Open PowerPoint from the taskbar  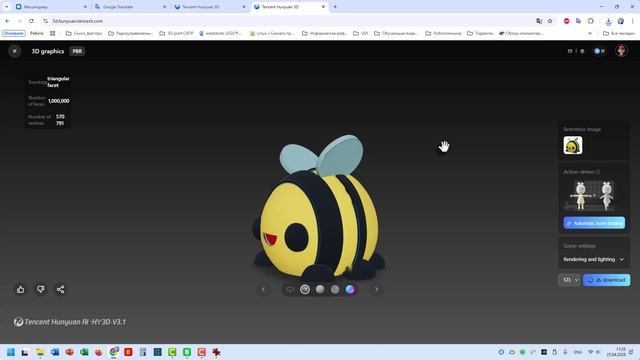pyautogui.click(x=69, y=352)
